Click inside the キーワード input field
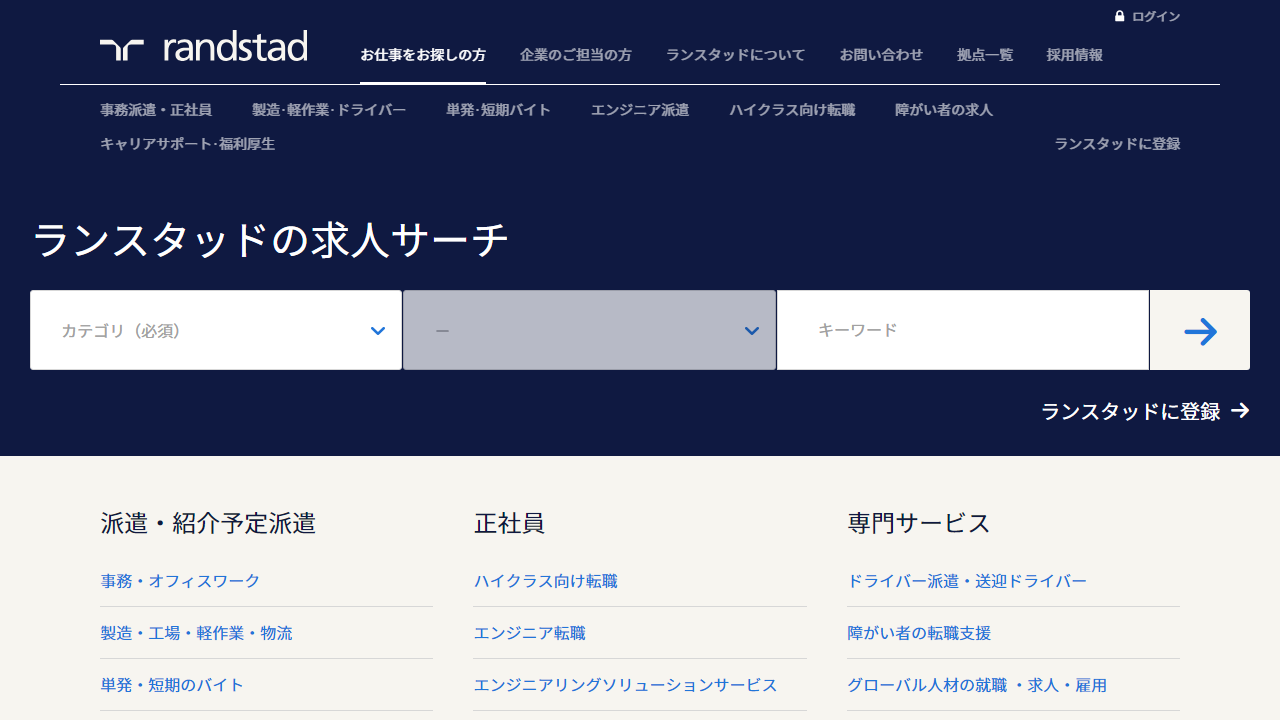The width and height of the screenshot is (1280, 720). tap(962, 330)
